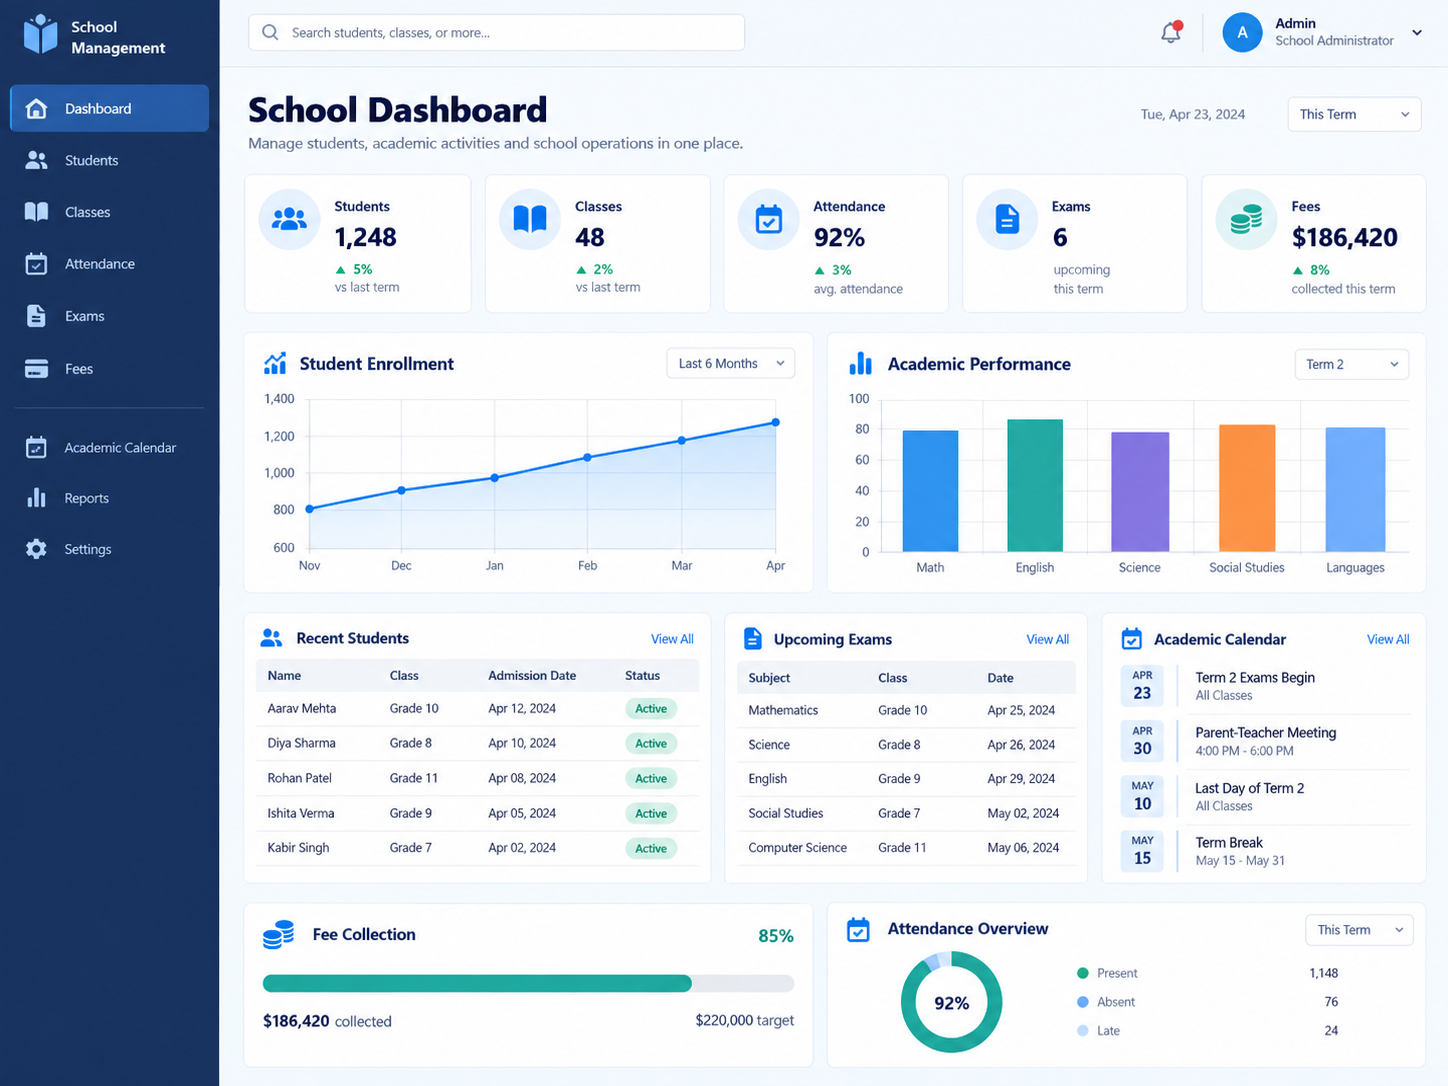Click the Admin avatar circle
The height and width of the screenshot is (1086, 1448).
tap(1242, 33)
